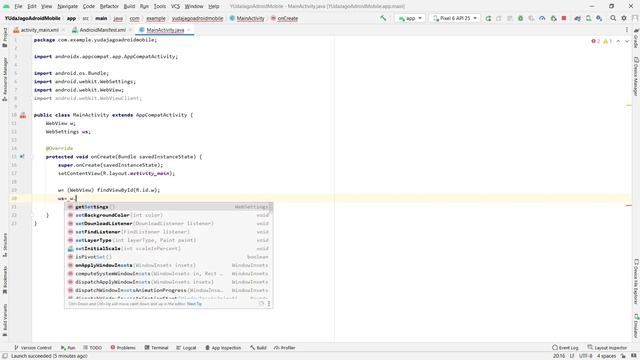Open the Project side panel
Image resolution: width=640 pixels, height=360 pixels.
click(5, 37)
